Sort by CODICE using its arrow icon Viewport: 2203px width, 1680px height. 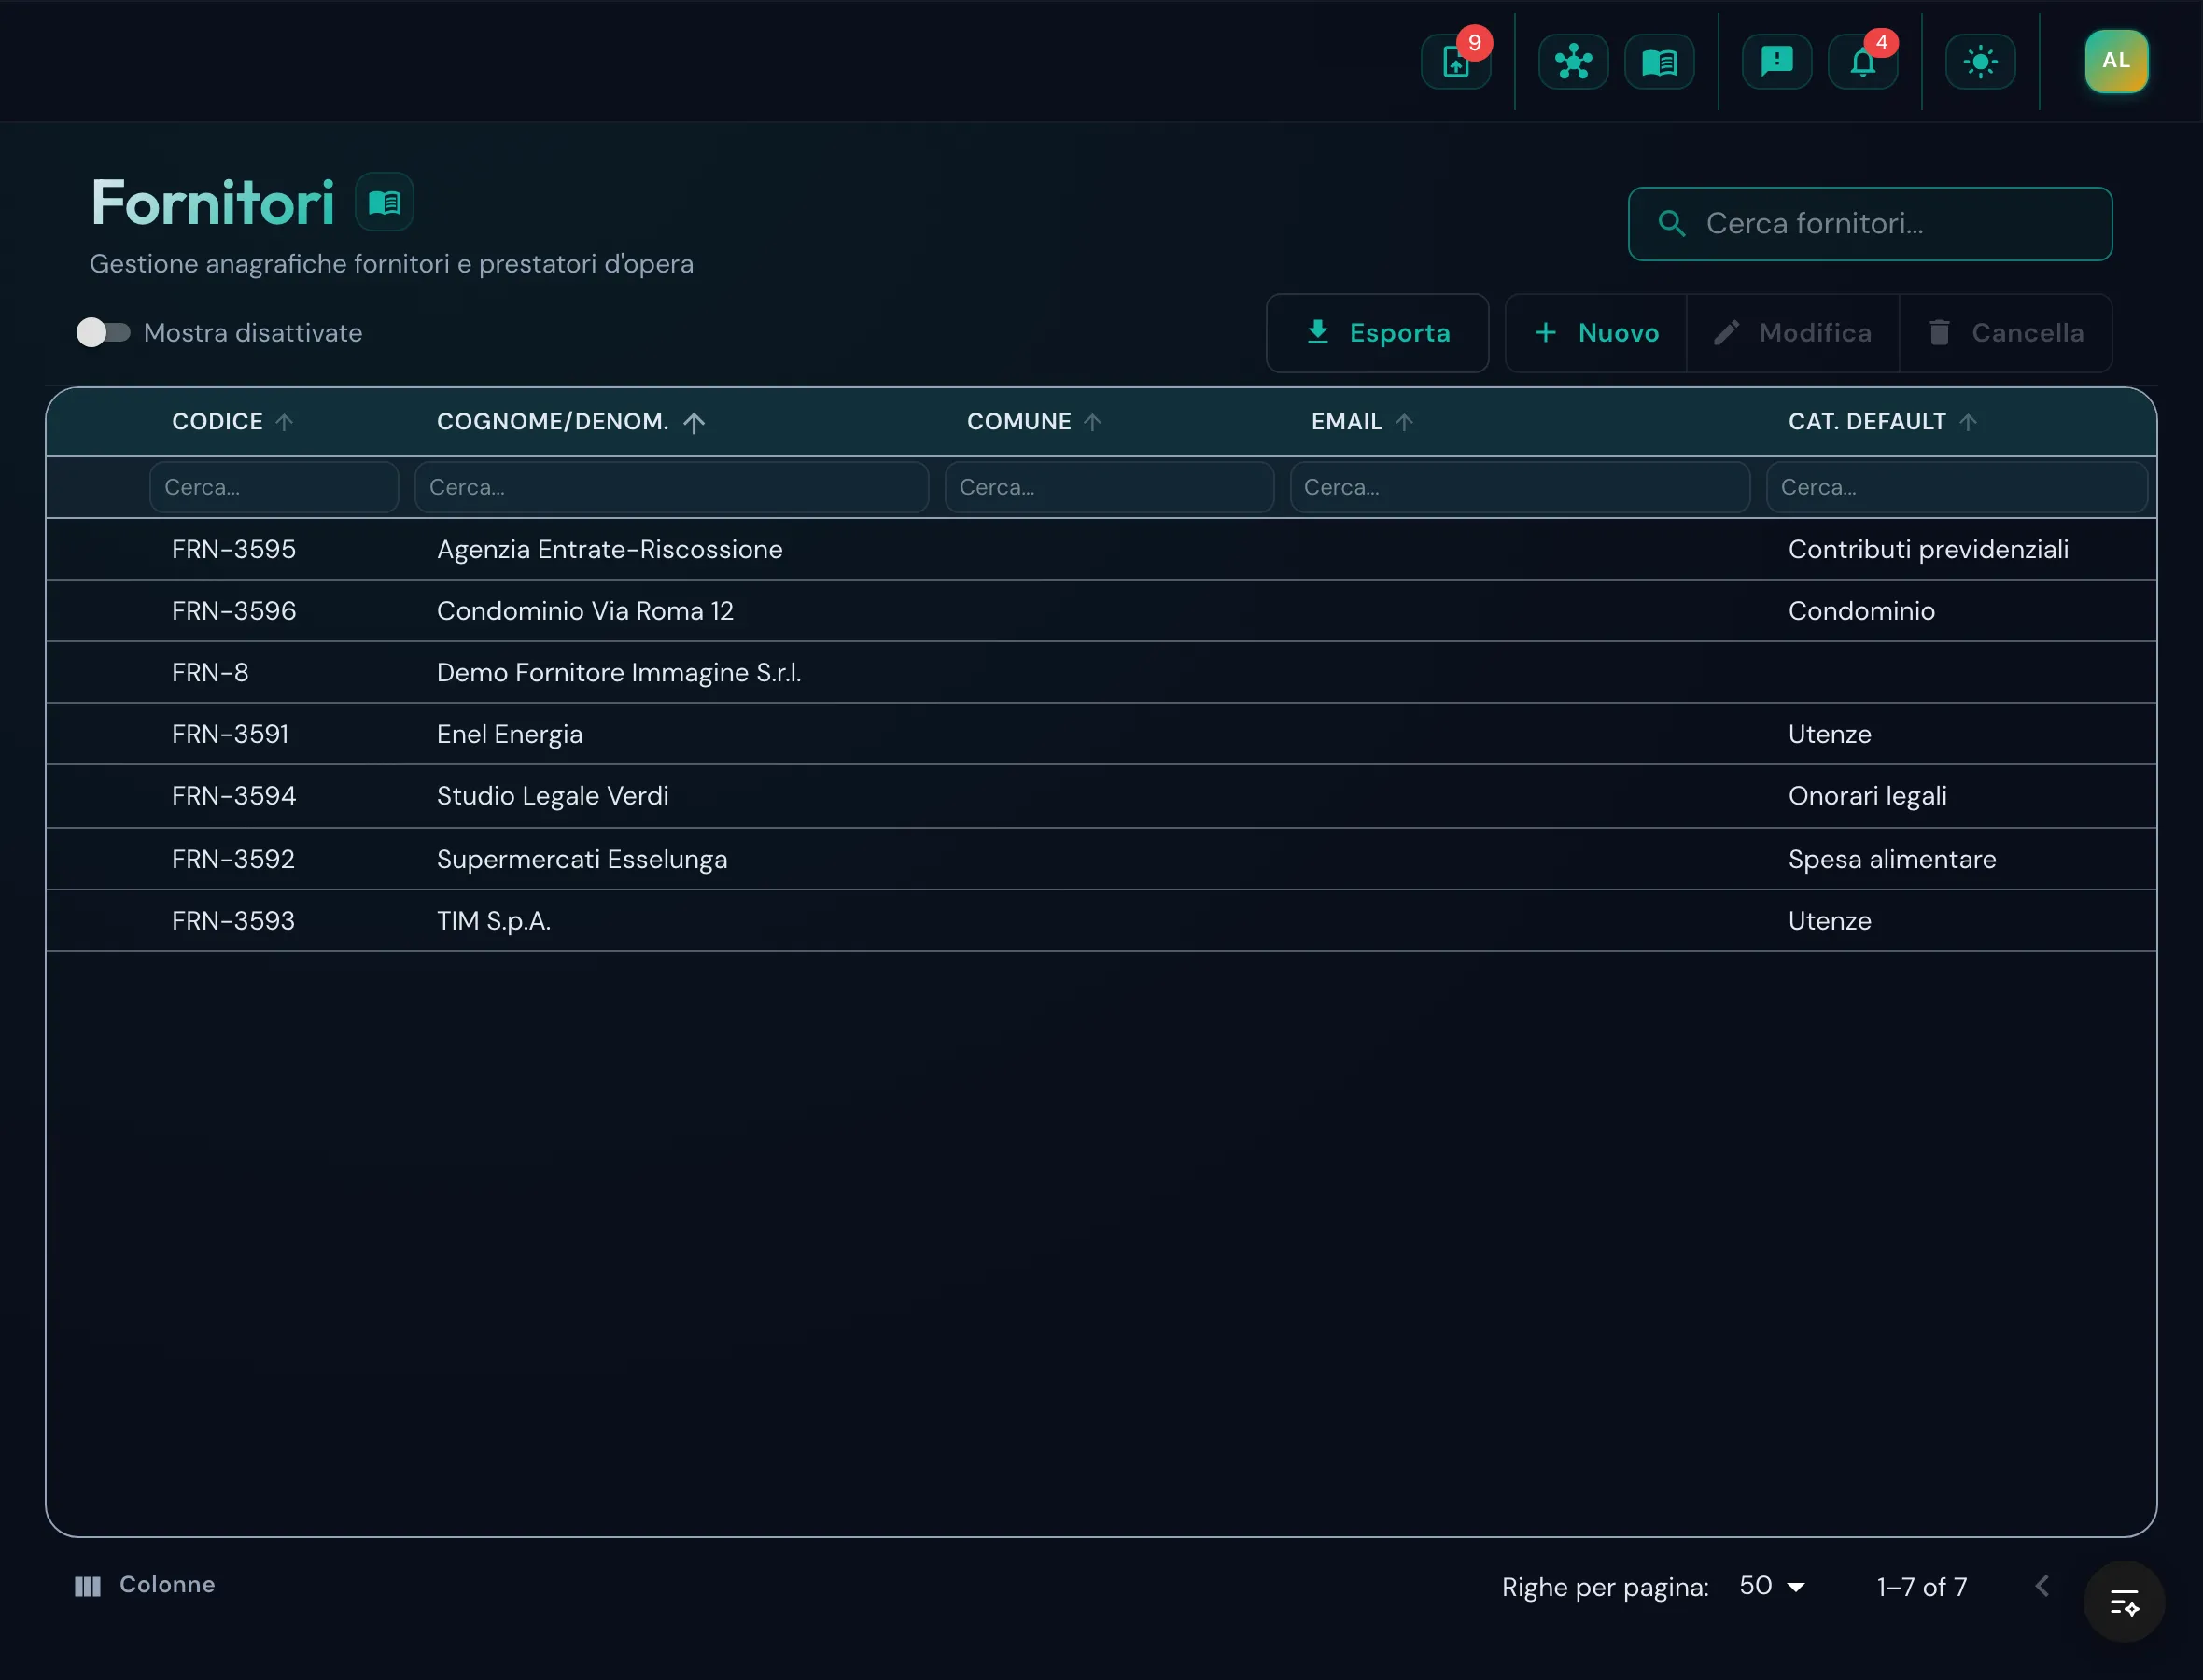point(284,422)
